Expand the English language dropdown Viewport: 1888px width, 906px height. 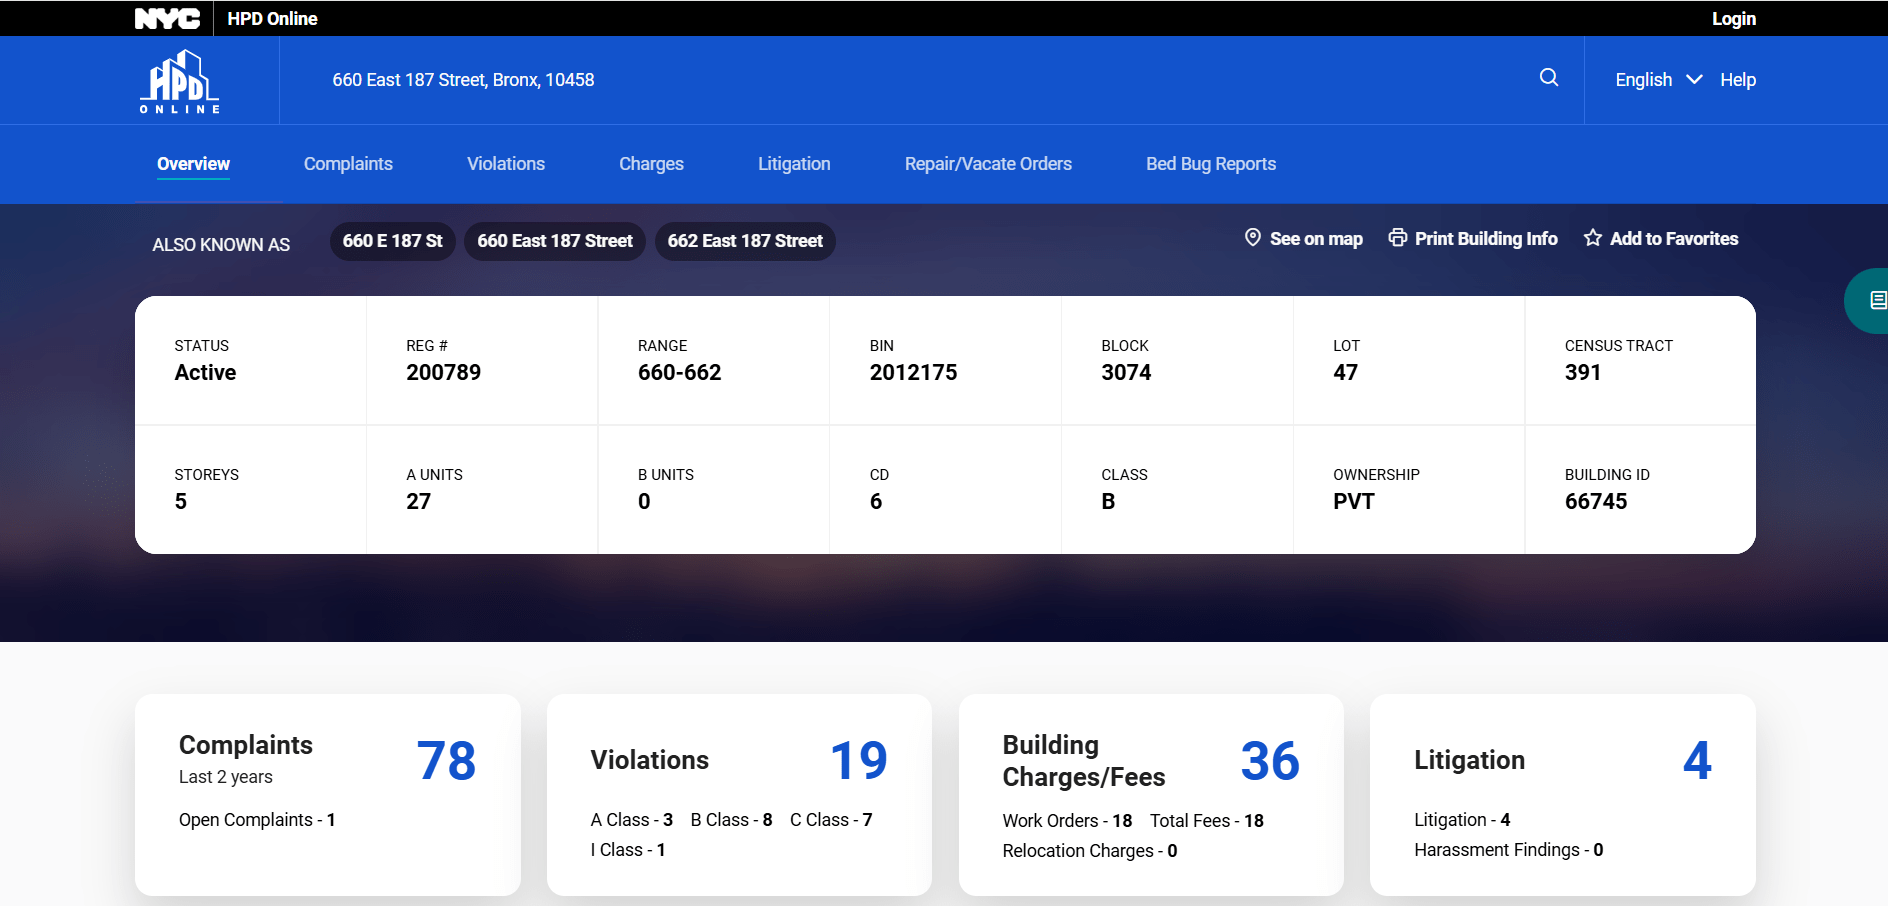pyautogui.click(x=1658, y=80)
